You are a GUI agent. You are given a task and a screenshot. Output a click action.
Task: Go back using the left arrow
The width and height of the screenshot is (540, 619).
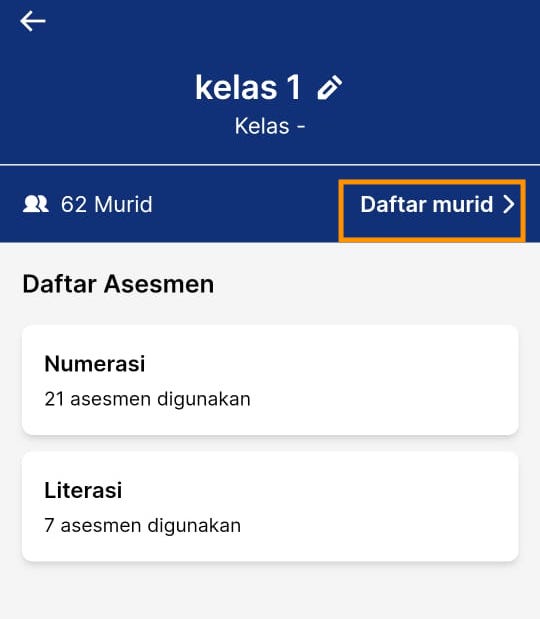point(33,21)
